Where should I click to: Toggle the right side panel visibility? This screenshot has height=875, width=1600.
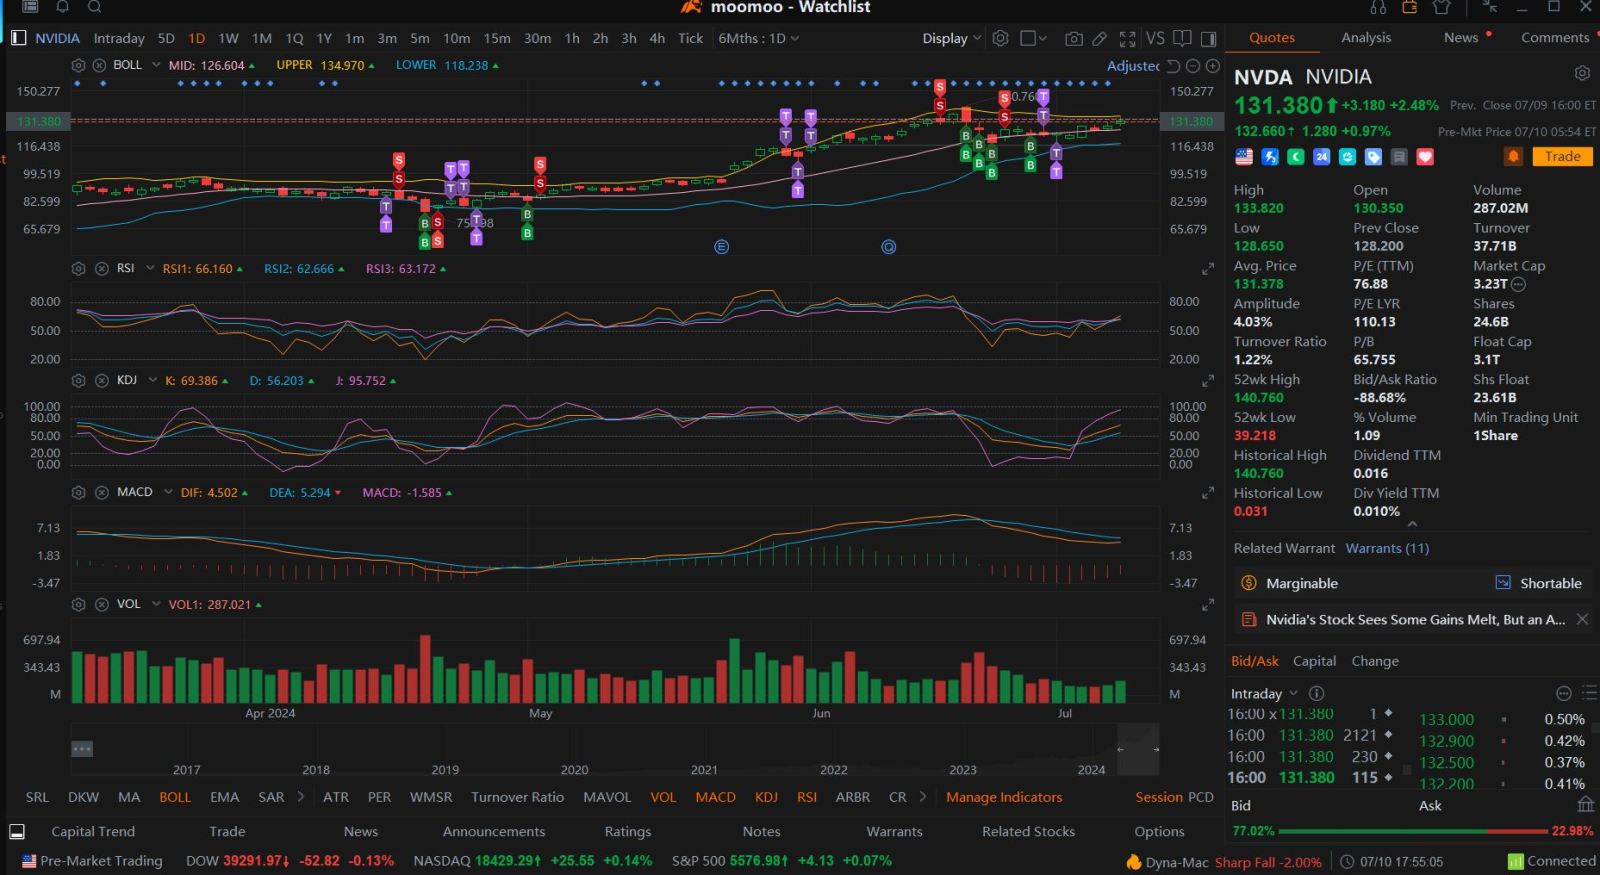coord(1208,38)
